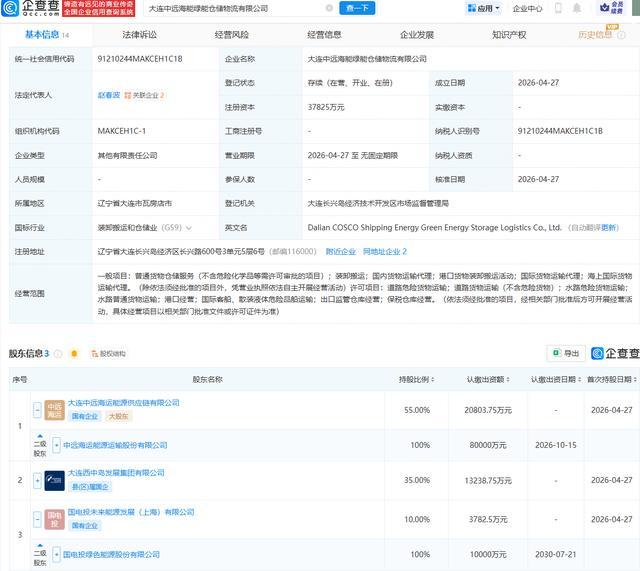This screenshot has width=640, height=571.
Task: Switch to the 法律诉讼 tab
Action: point(140,35)
